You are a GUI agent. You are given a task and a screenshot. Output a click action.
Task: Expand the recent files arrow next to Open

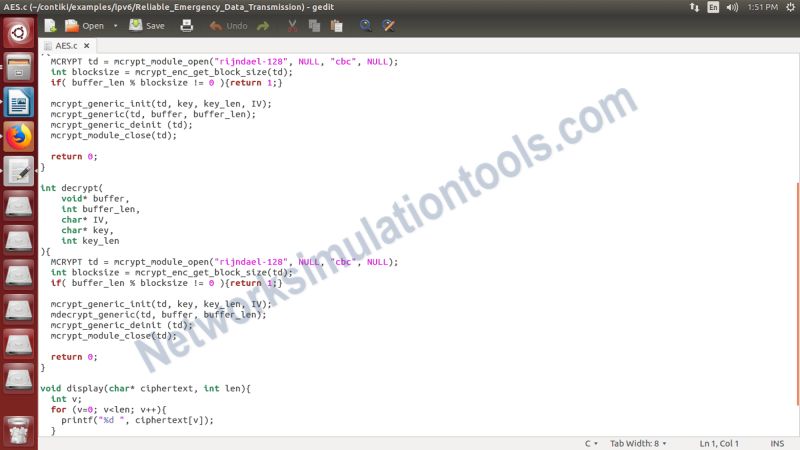tap(115, 26)
